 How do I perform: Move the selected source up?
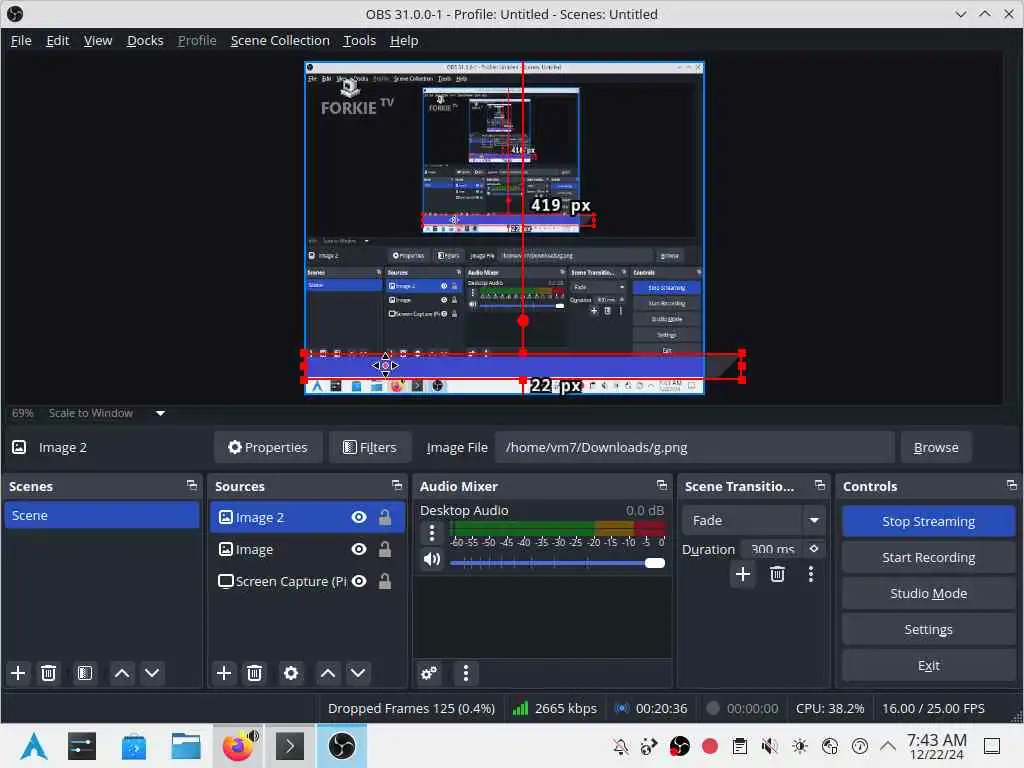[328, 673]
